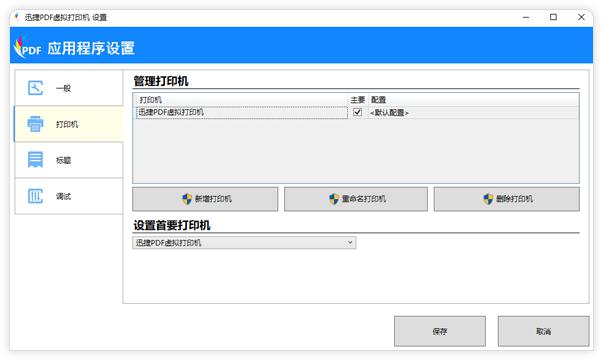Open the 调试 tab

click(x=68, y=196)
